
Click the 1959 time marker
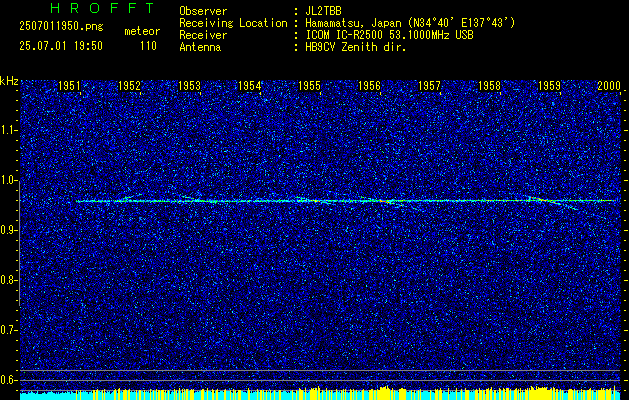pos(550,85)
